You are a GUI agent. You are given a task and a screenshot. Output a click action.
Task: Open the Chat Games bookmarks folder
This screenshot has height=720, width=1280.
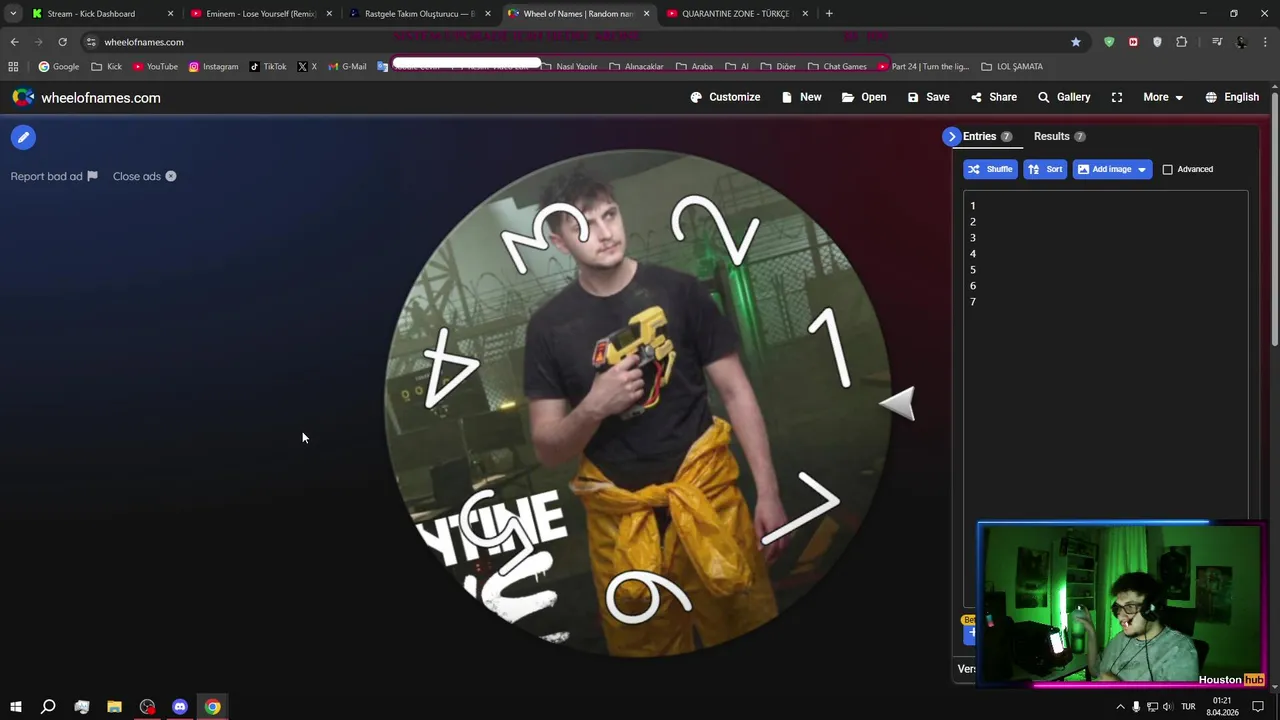coord(837,67)
